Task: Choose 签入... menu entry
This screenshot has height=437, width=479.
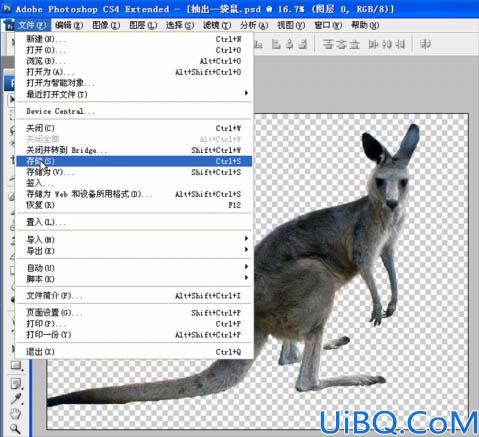Action: [134, 183]
